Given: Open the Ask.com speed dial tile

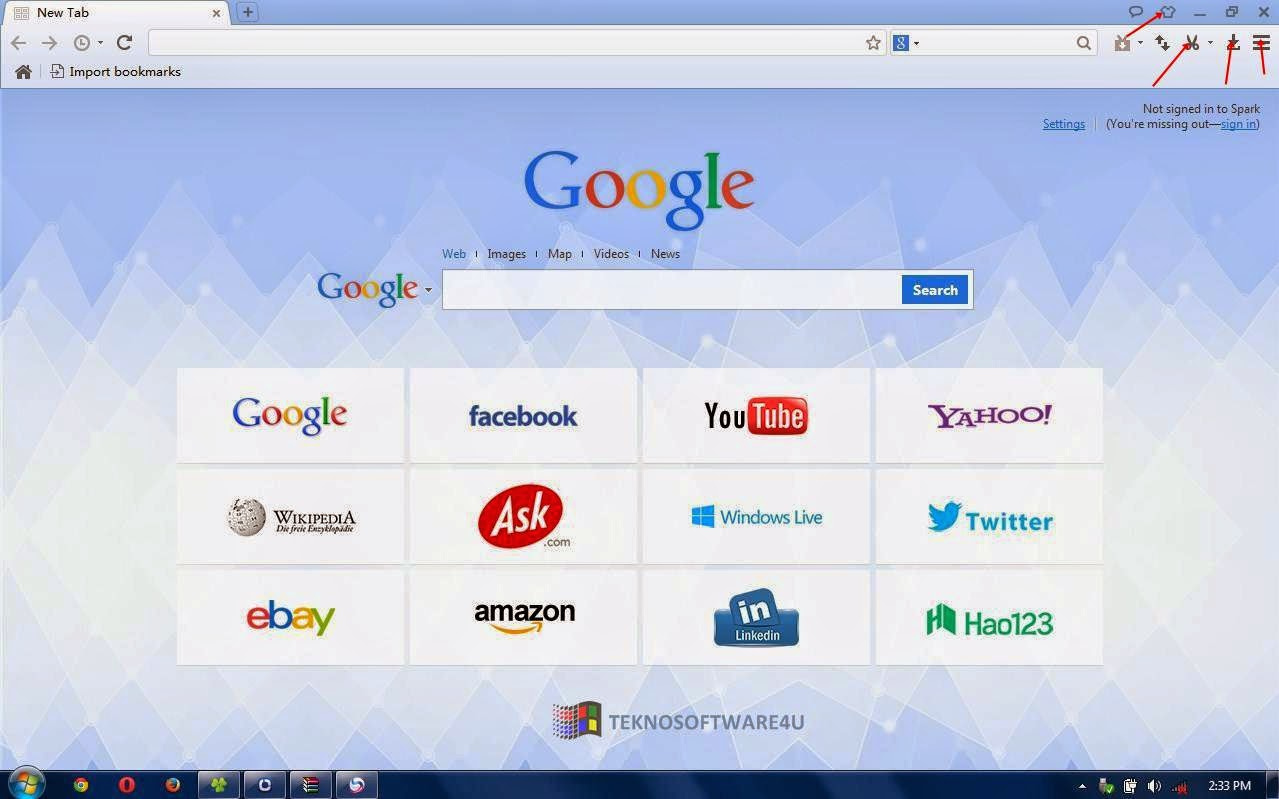Looking at the screenshot, I should pyautogui.click(x=523, y=517).
